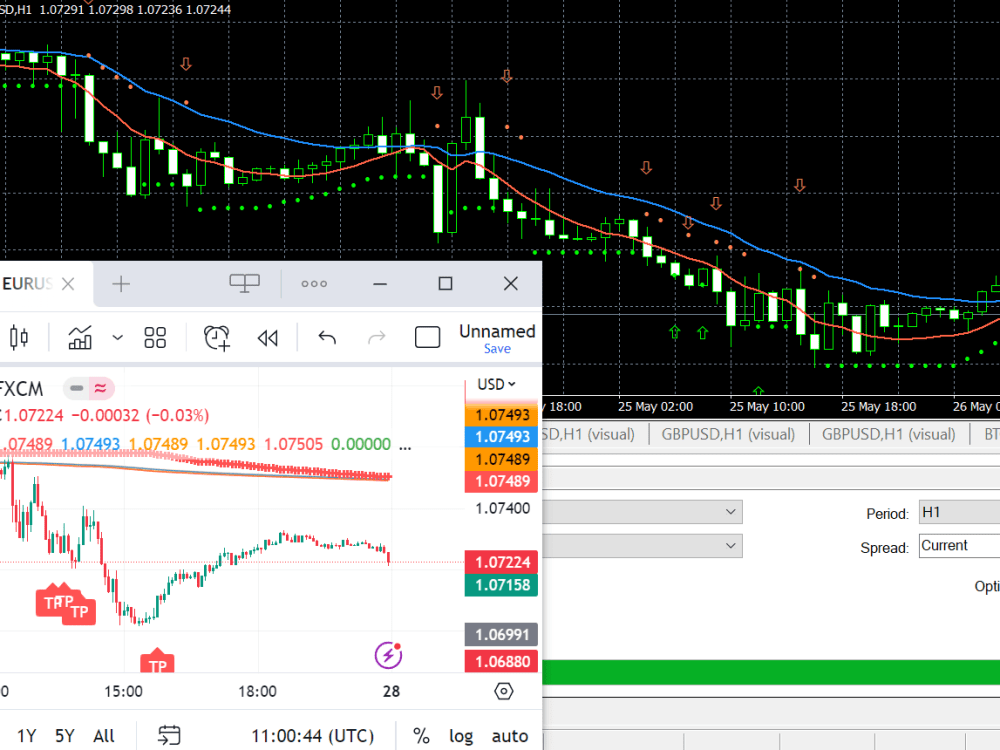The height and width of the screenshot is (750, 1000).
Task: Click the red 1.06880 price label
Action: tap(501, 661)
